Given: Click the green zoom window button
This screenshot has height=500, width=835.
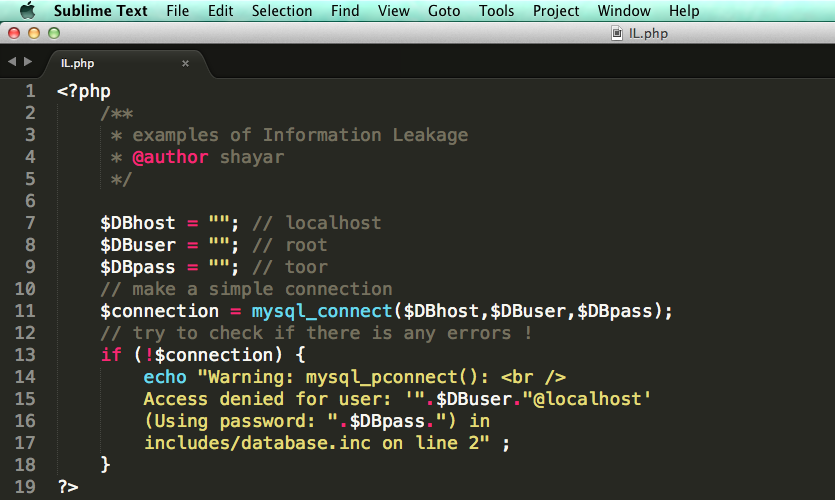Looking at the screenshot, I should coord(54,33).
